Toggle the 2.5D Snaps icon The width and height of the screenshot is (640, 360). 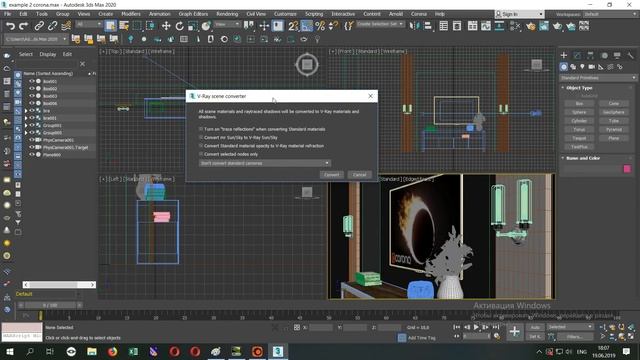click(293, 26)
